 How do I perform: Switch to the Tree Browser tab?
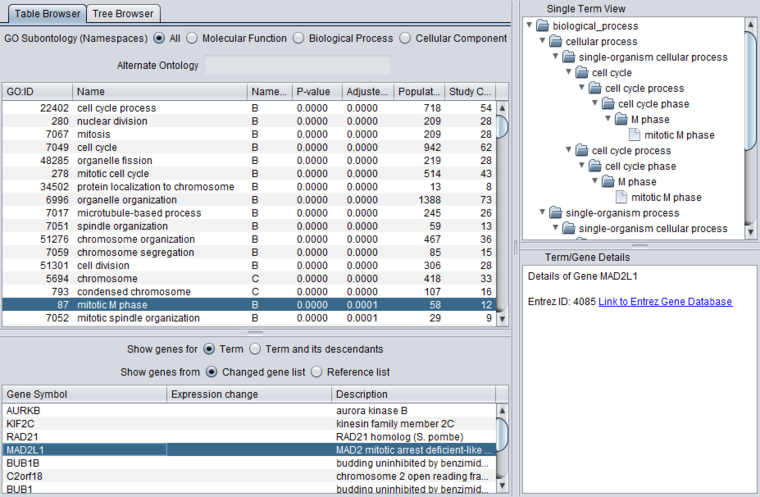point(124,12)
